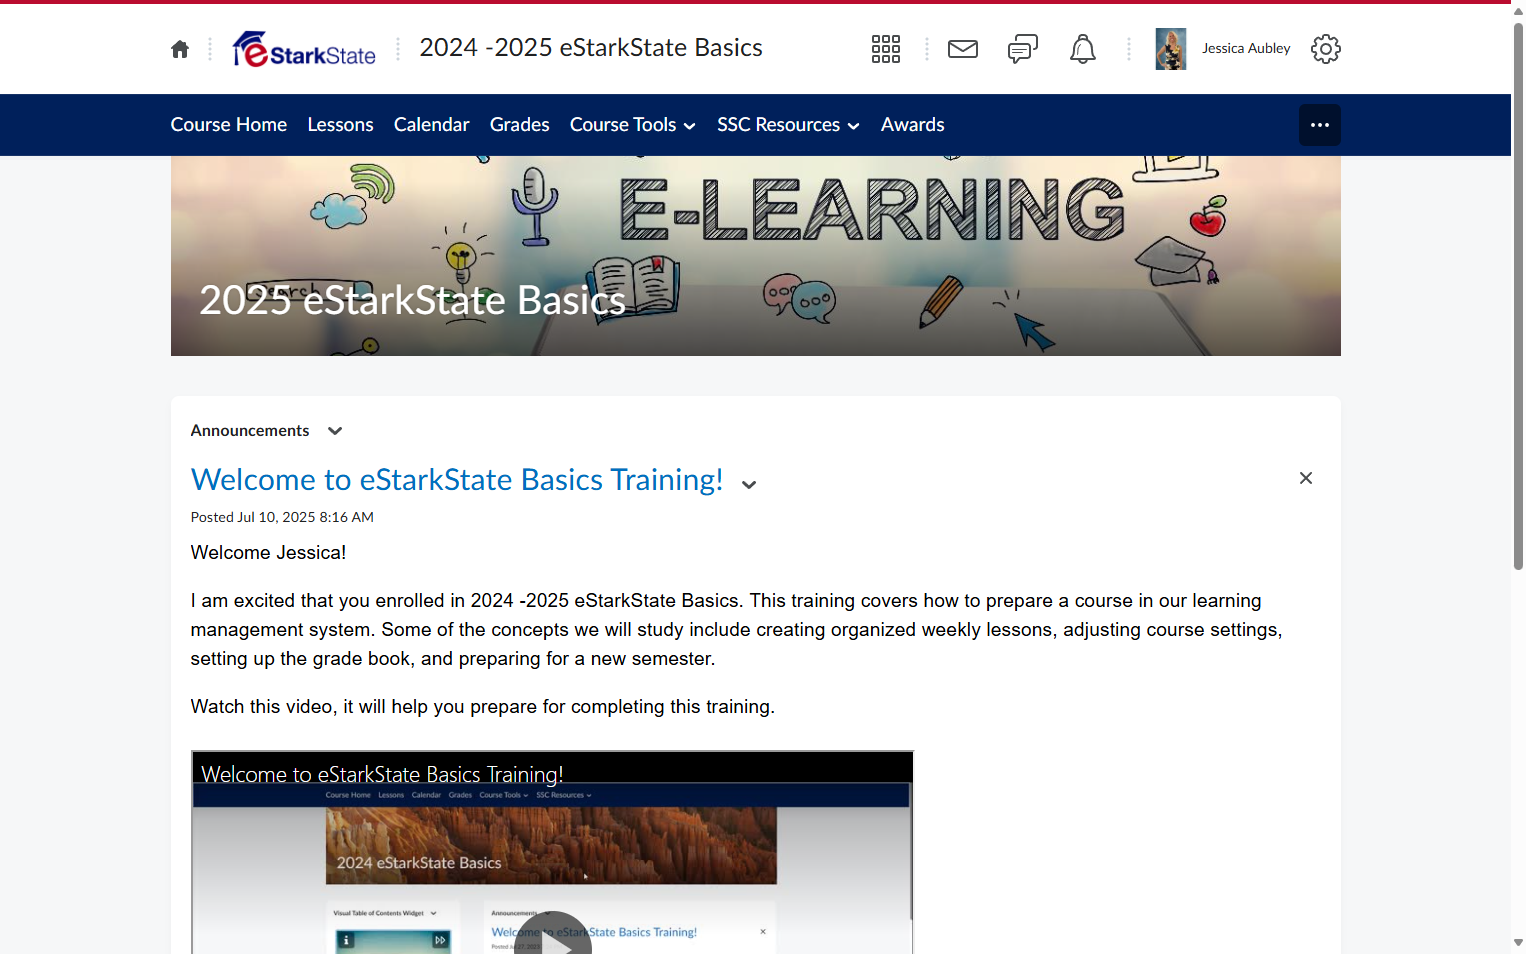Click the eStarkState logo
This screenshot has width=1526, height=954.
click(304, 49)
